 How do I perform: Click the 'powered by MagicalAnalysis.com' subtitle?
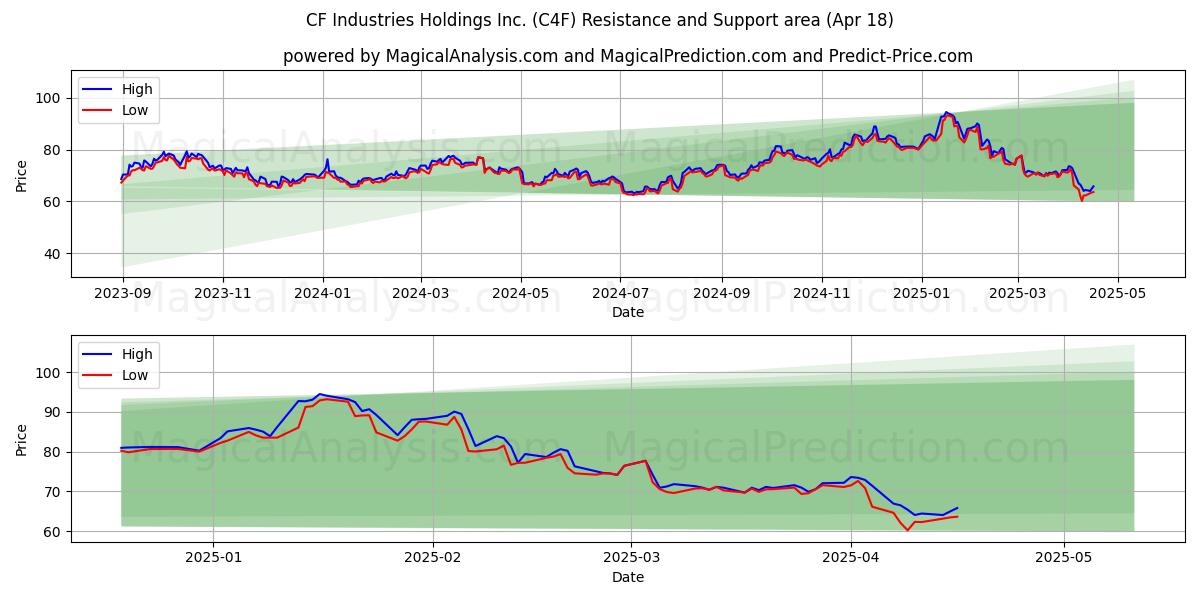coord(628,56)
